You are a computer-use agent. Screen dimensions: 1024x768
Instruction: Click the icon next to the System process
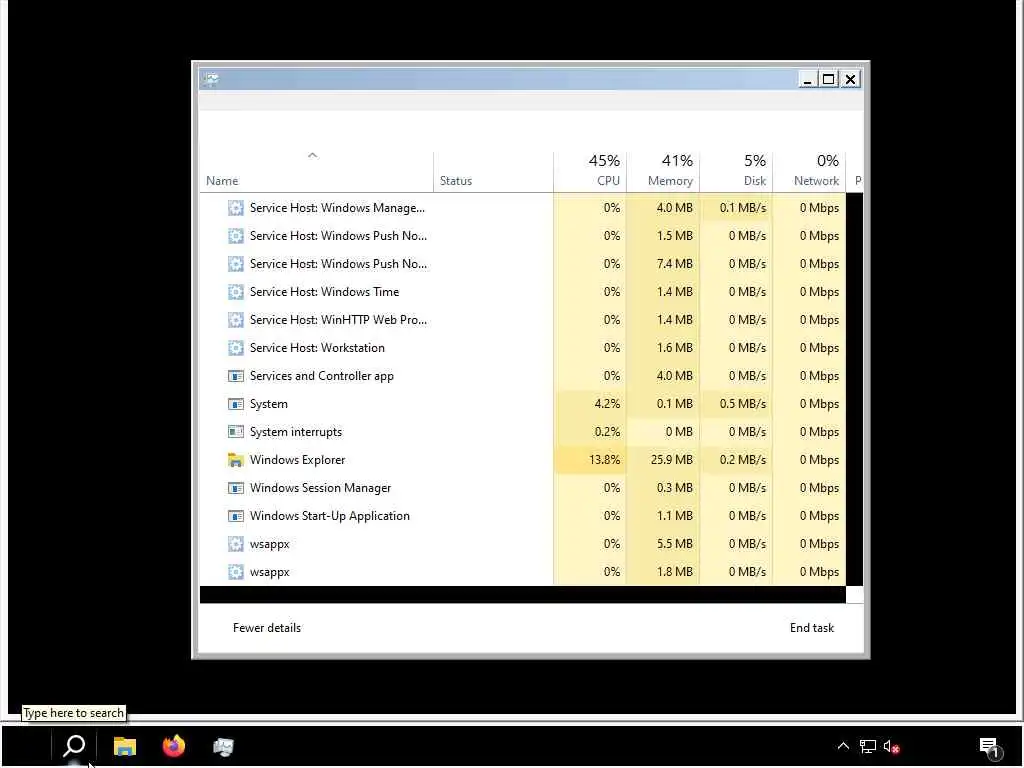[236, 404]
